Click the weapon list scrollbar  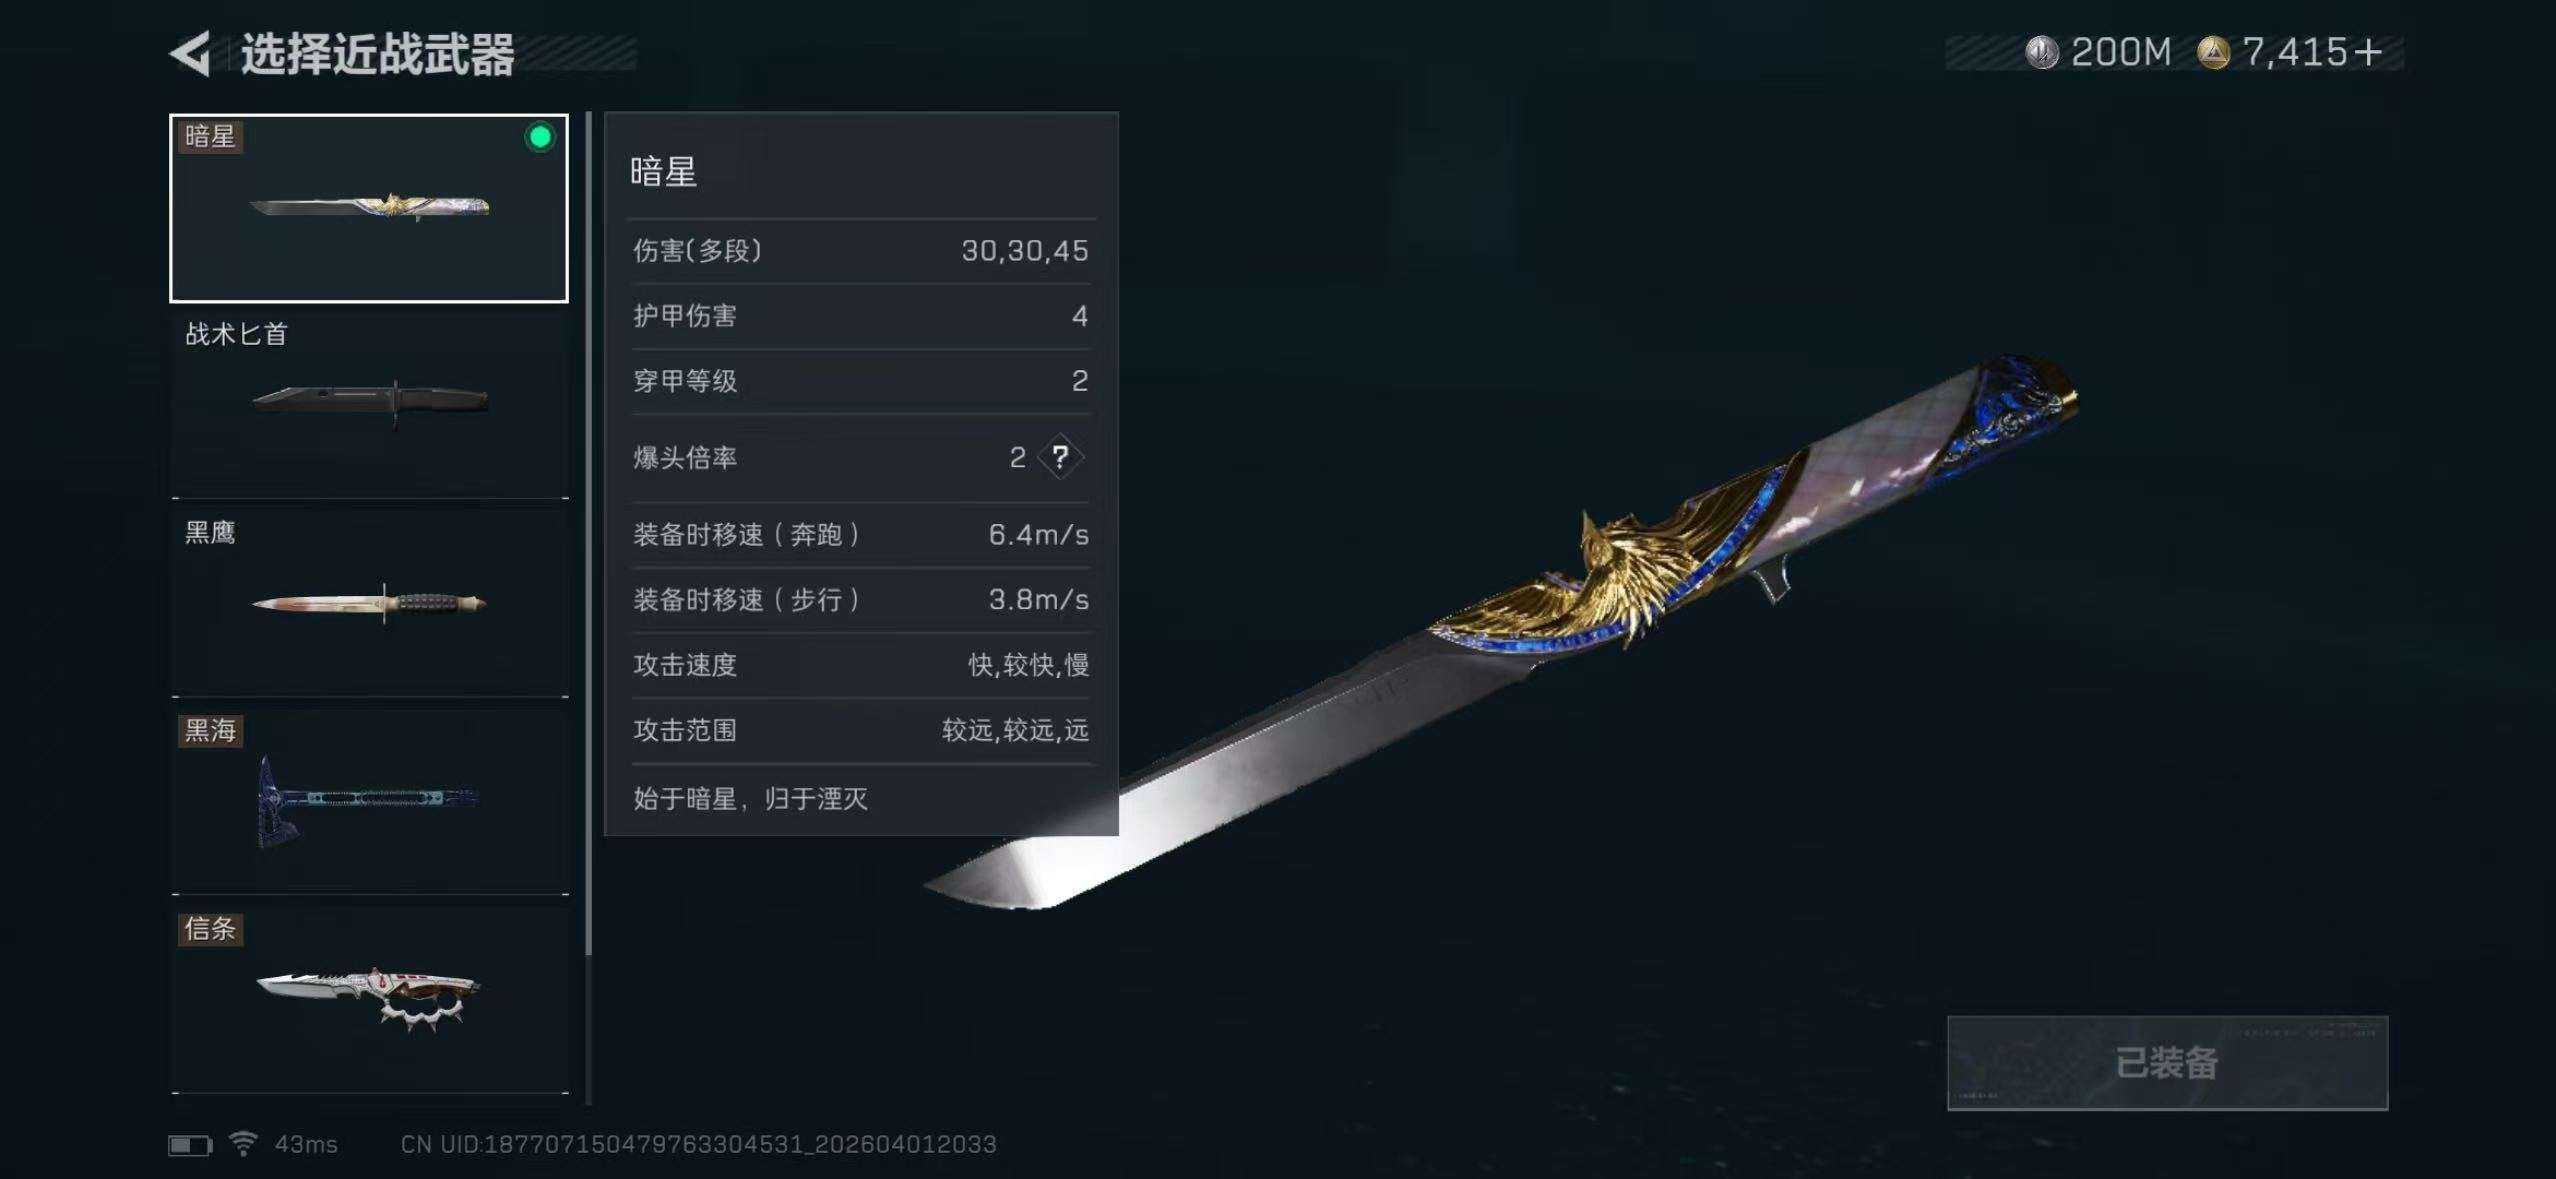588,535
